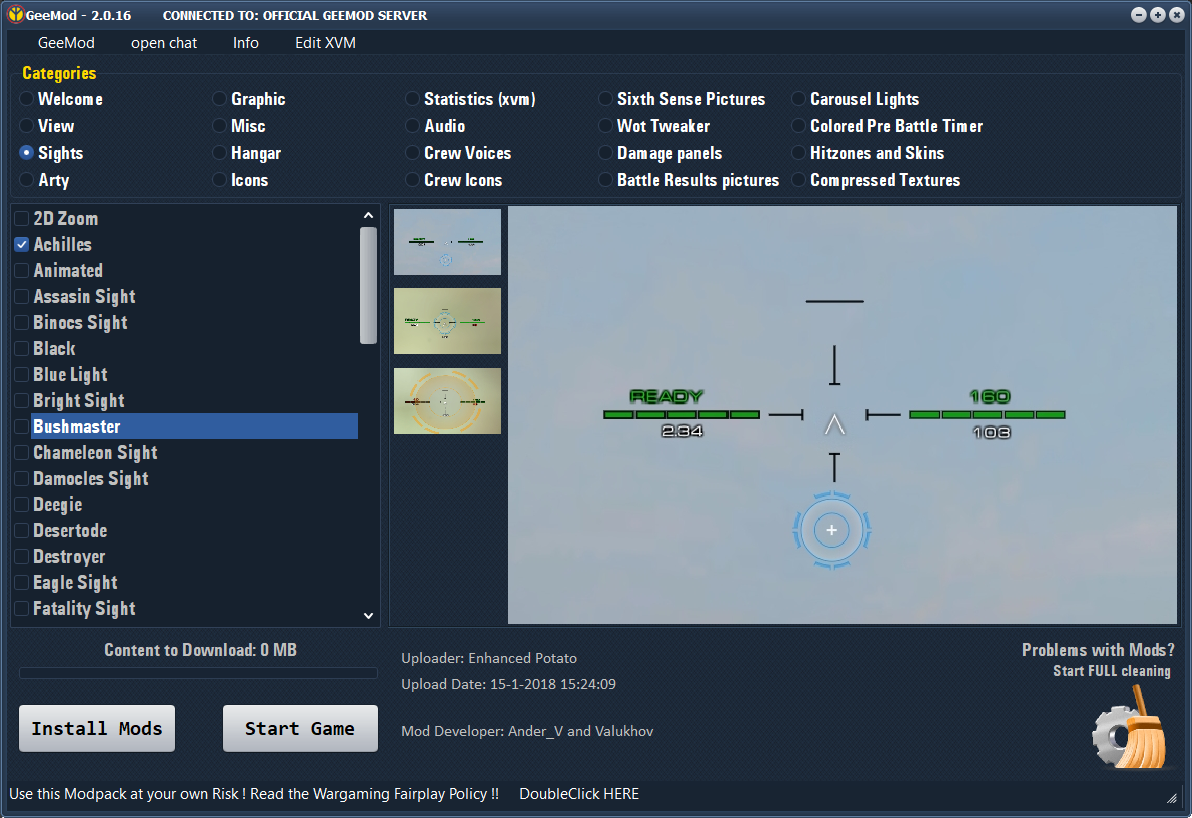This screenshot has width=1192, height=818.
Task: Open the Edit XVM menu
Action: pos(325,43)
